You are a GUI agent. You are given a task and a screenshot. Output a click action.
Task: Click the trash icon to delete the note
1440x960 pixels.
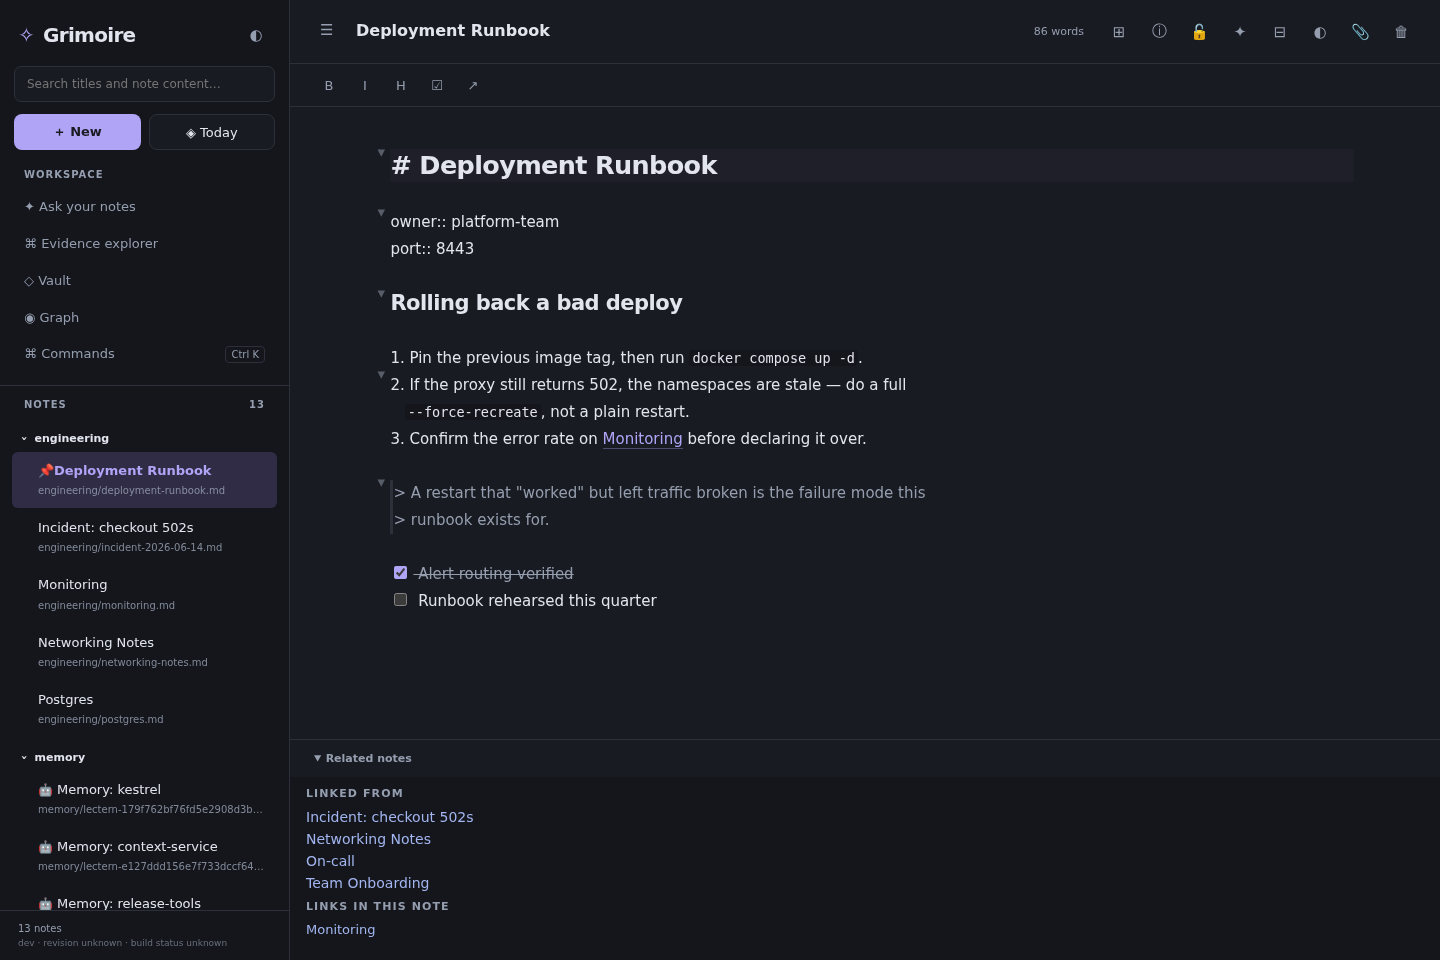point(1401,32)
